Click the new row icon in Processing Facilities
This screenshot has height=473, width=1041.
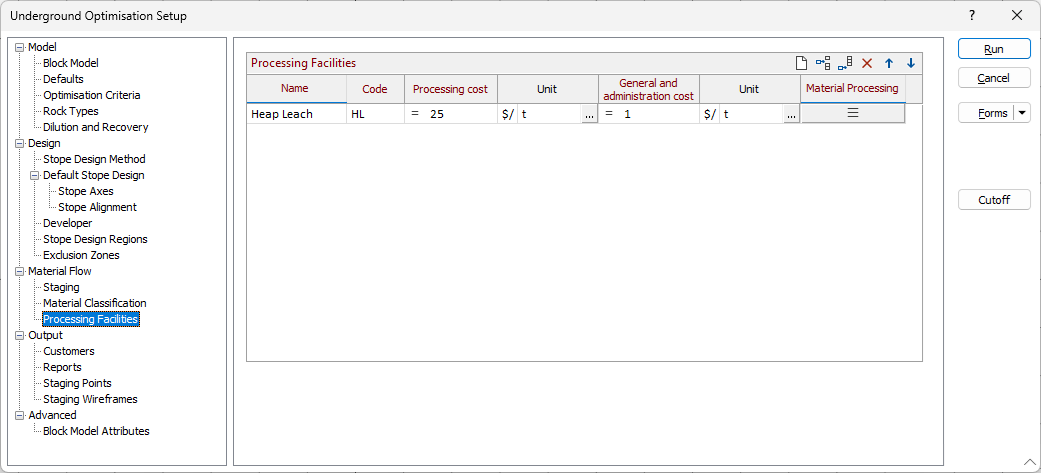tap(801, 63)
